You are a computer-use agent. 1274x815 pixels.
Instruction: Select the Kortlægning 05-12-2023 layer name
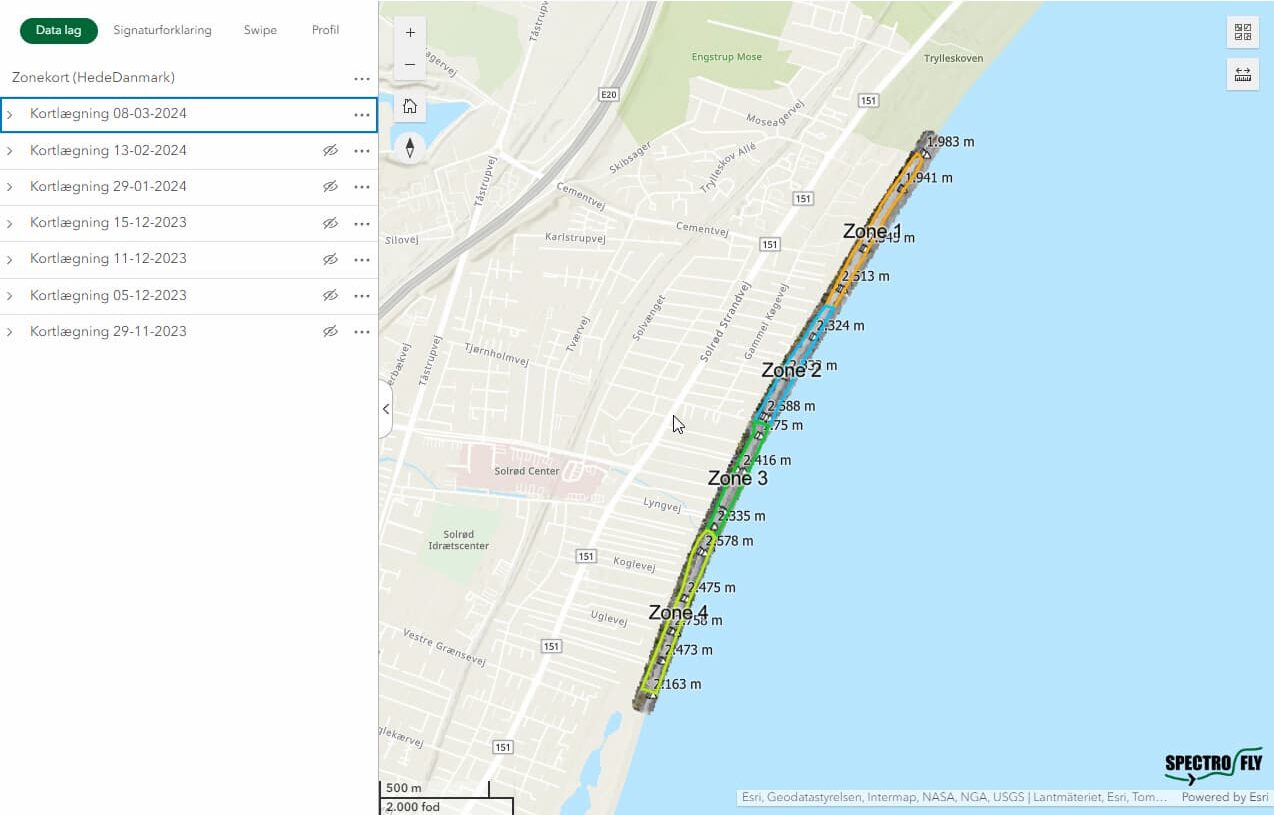108,296
